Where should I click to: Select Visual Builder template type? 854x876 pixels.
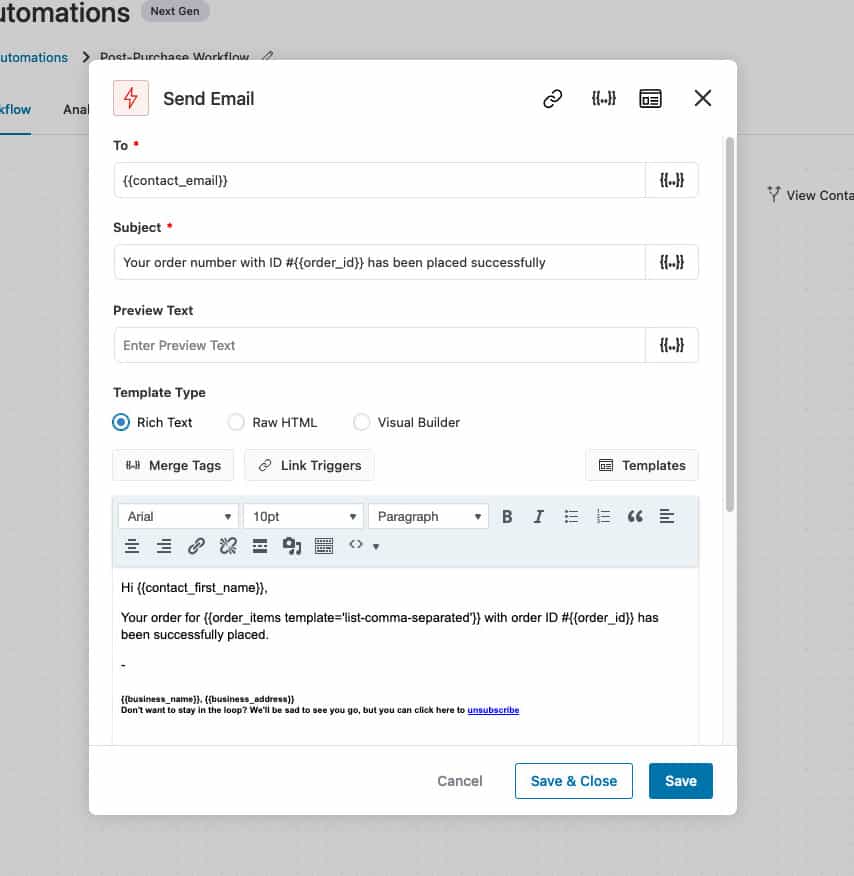[361, 422]
